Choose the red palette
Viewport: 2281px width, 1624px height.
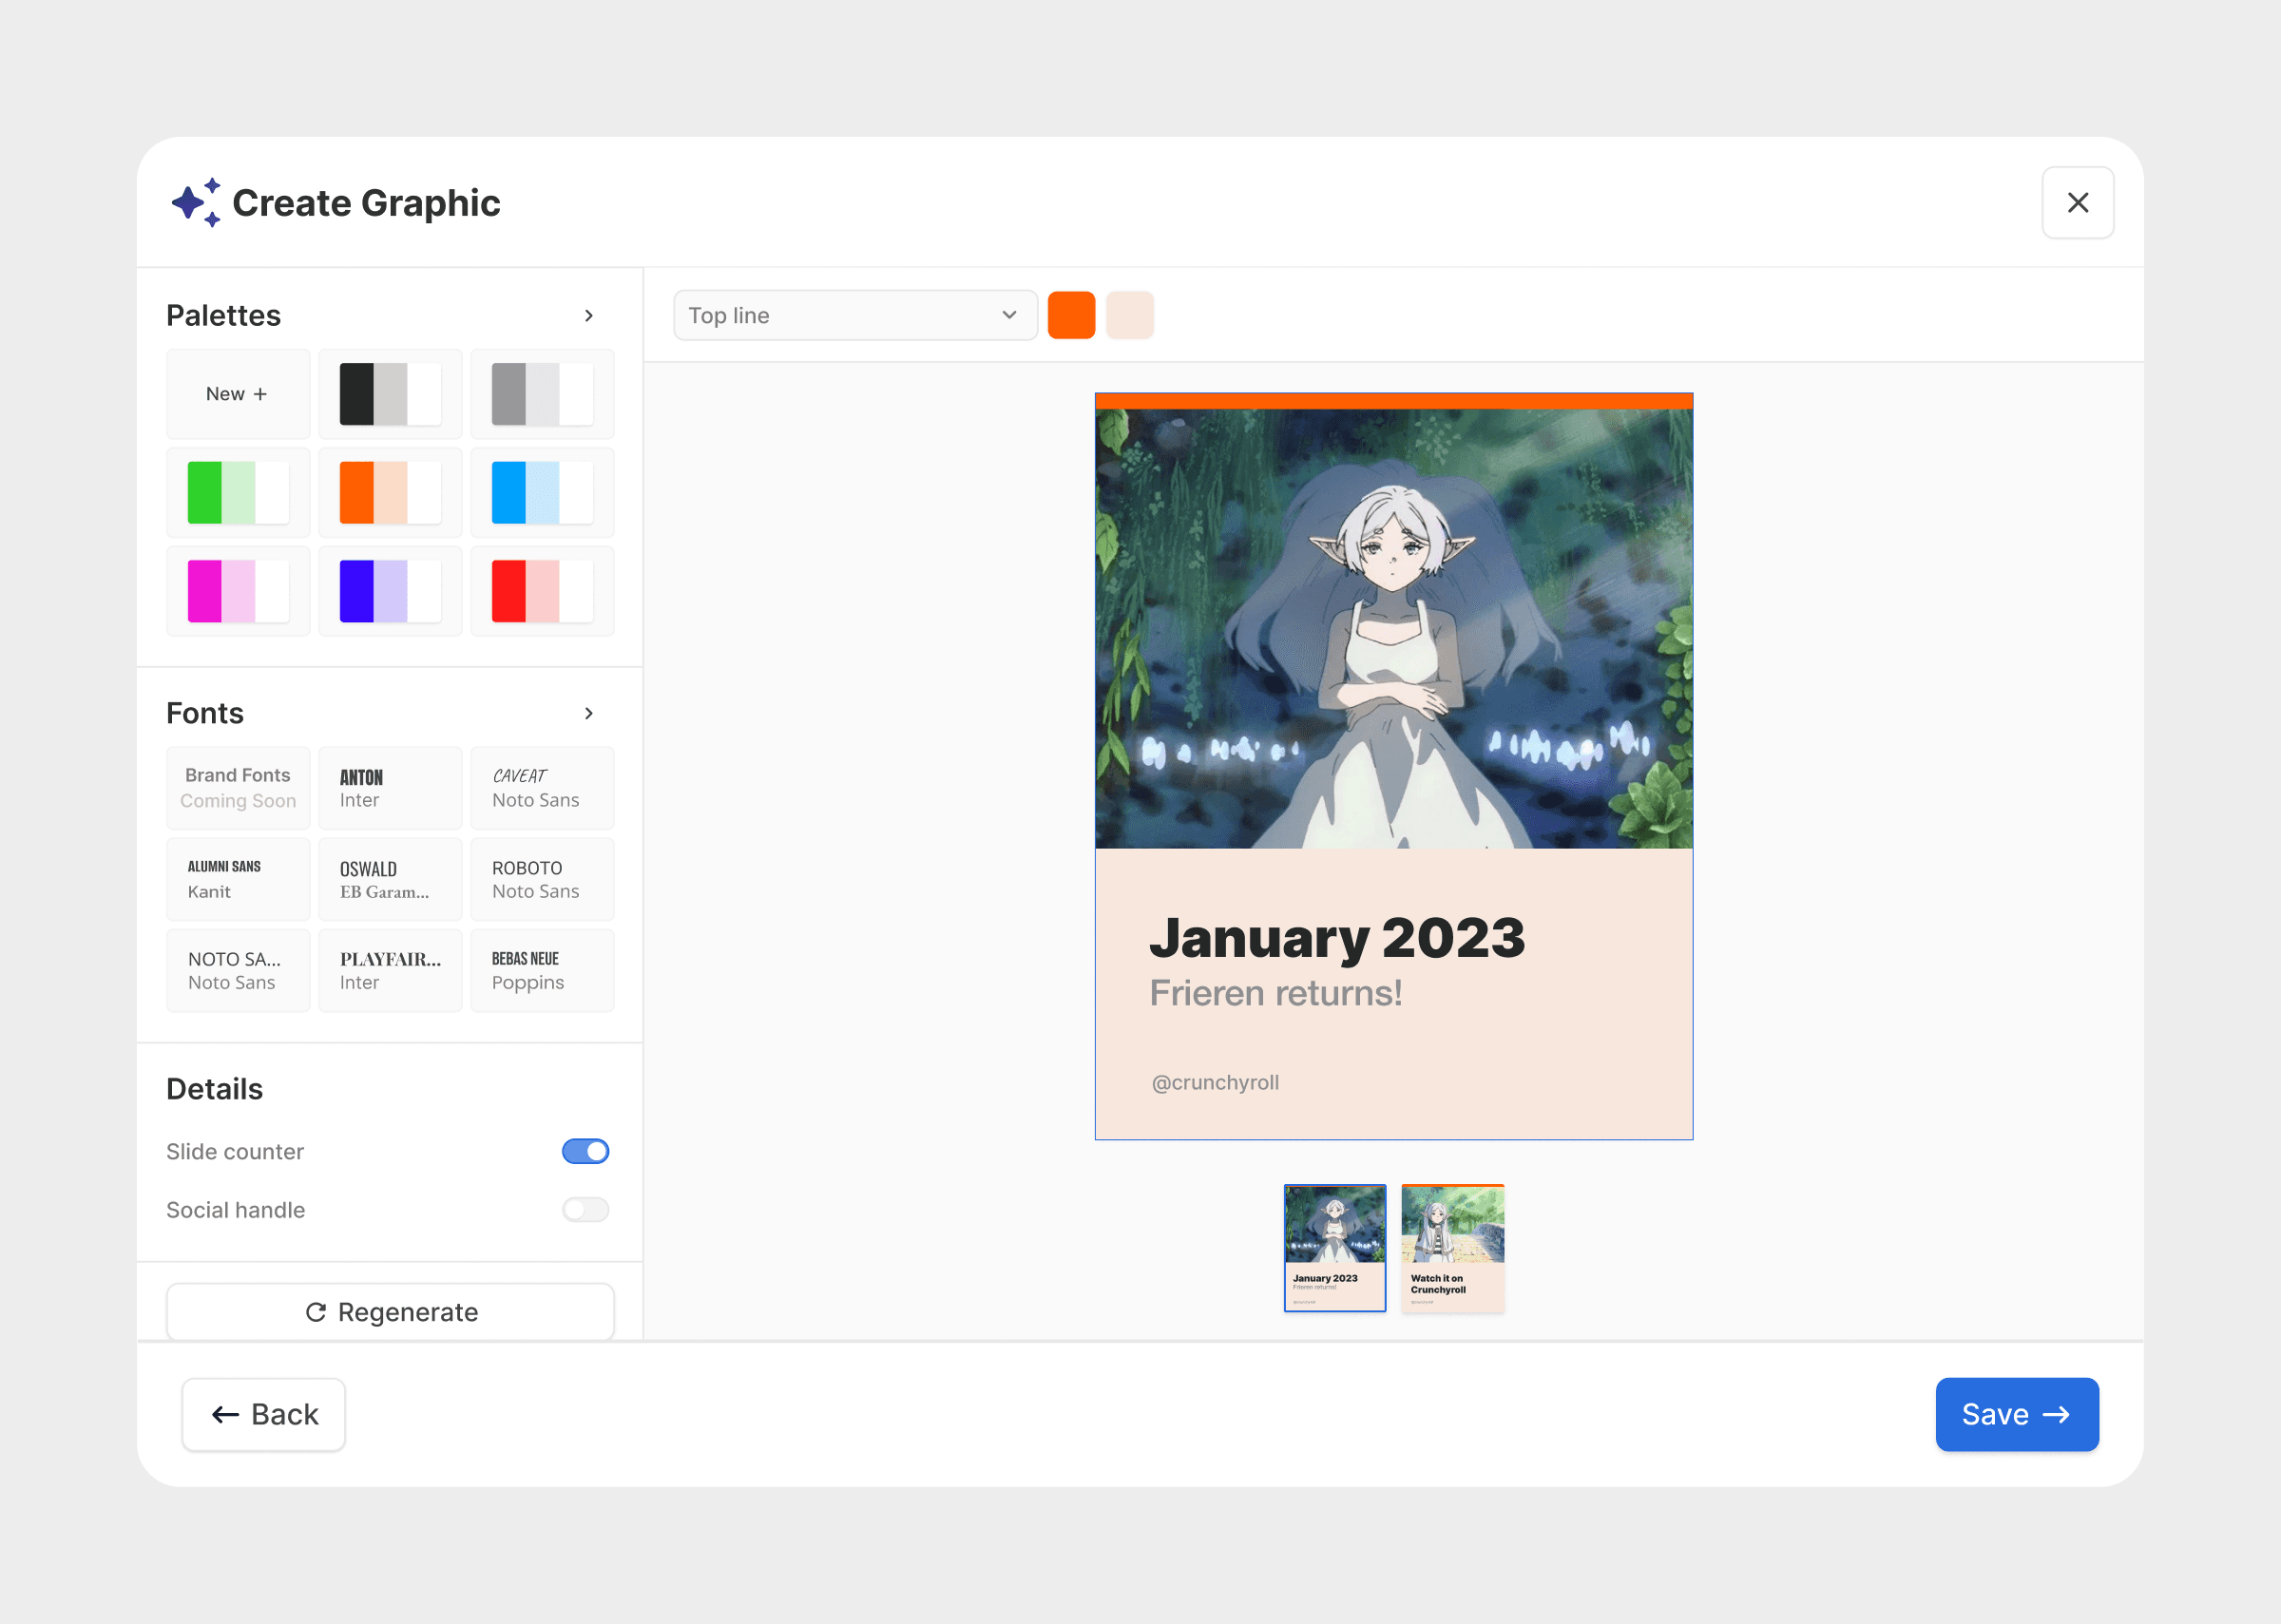542,591
